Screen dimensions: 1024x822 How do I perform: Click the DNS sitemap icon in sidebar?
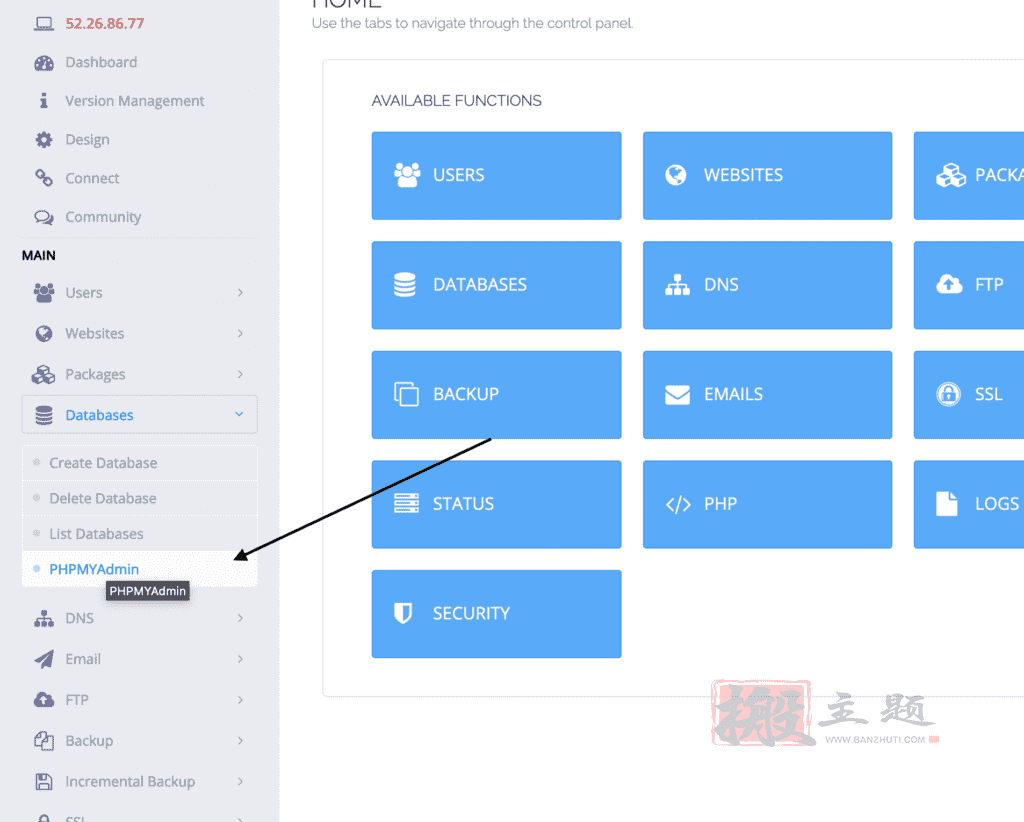pos(44,618)
